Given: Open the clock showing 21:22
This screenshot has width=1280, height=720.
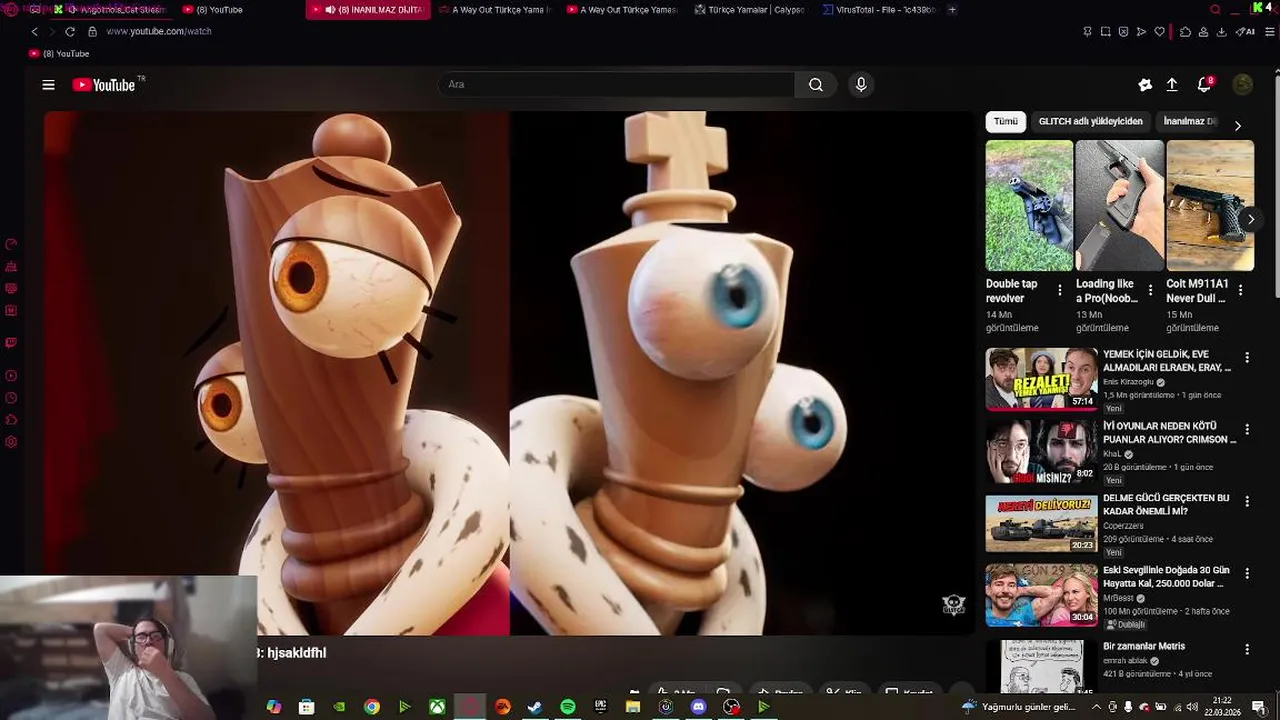Looking at the screenshot, I should pos(1222,706).
